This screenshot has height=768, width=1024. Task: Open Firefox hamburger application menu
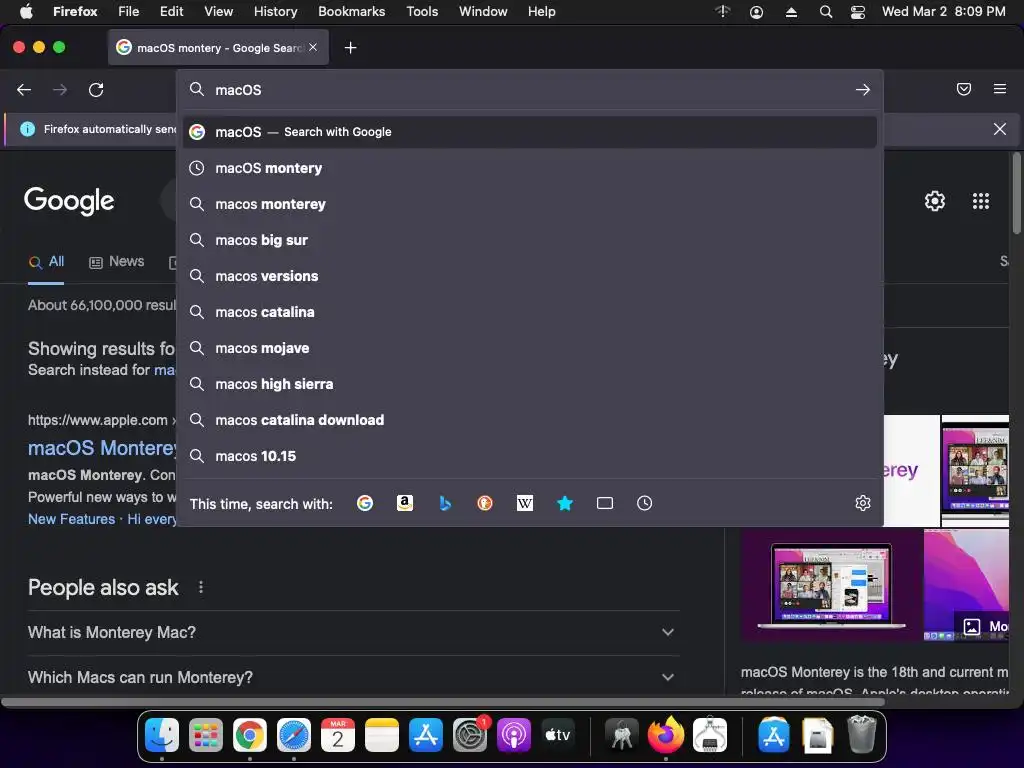(x=1000, y=89)
